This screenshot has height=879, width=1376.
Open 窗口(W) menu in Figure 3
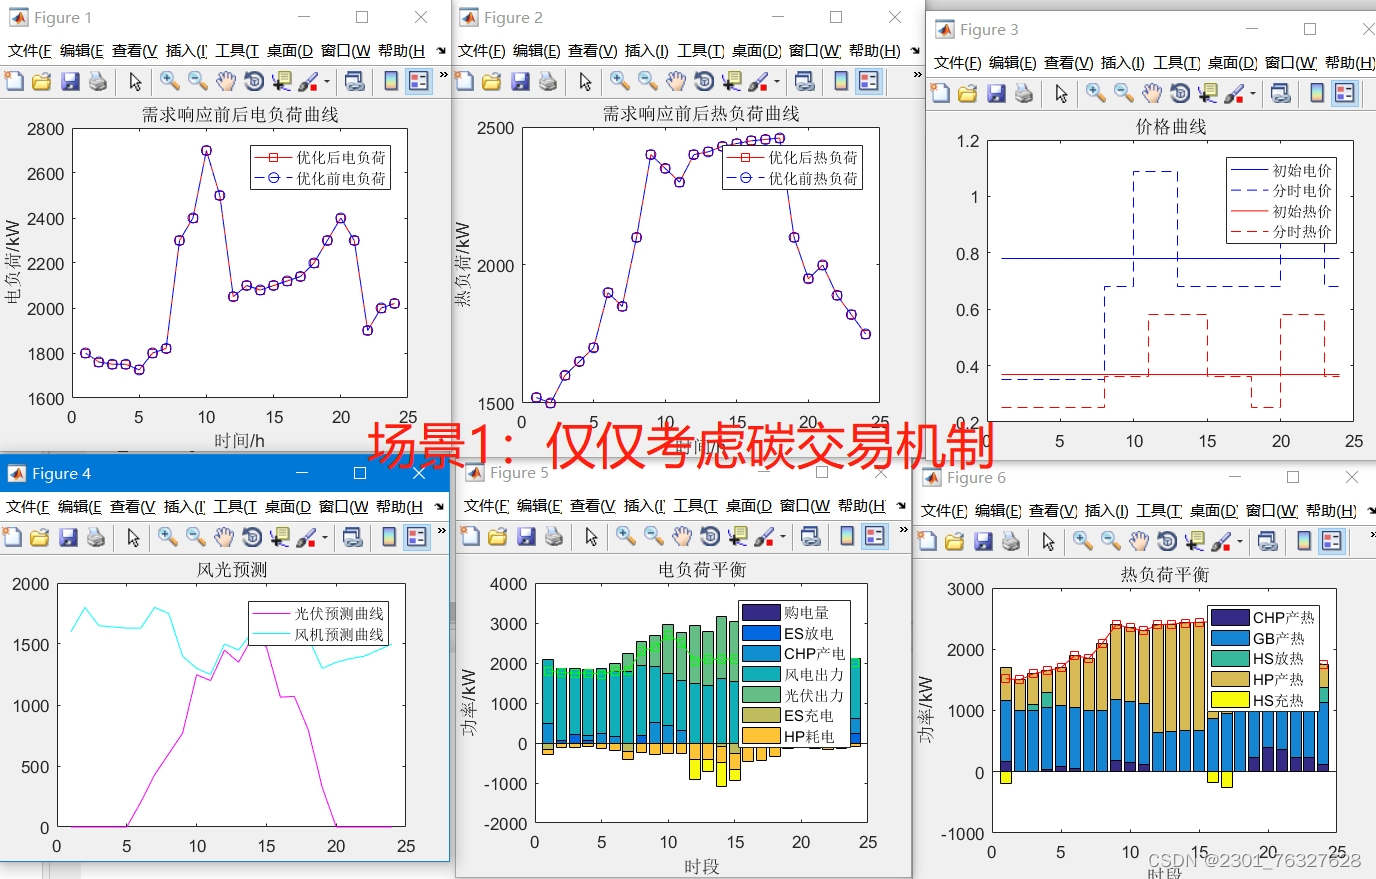1291,63
